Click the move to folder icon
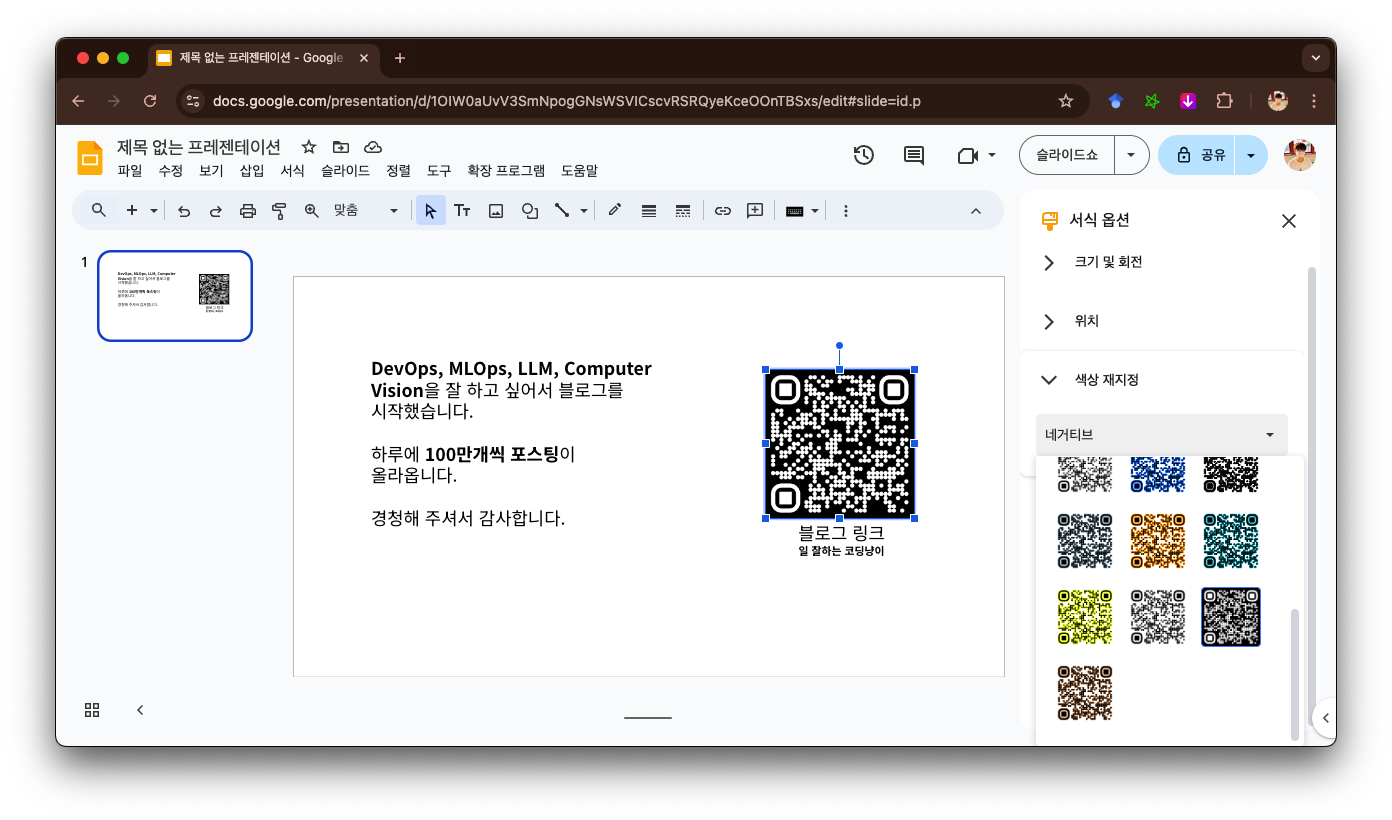The image size is (1392, 820). pos(341,147)
